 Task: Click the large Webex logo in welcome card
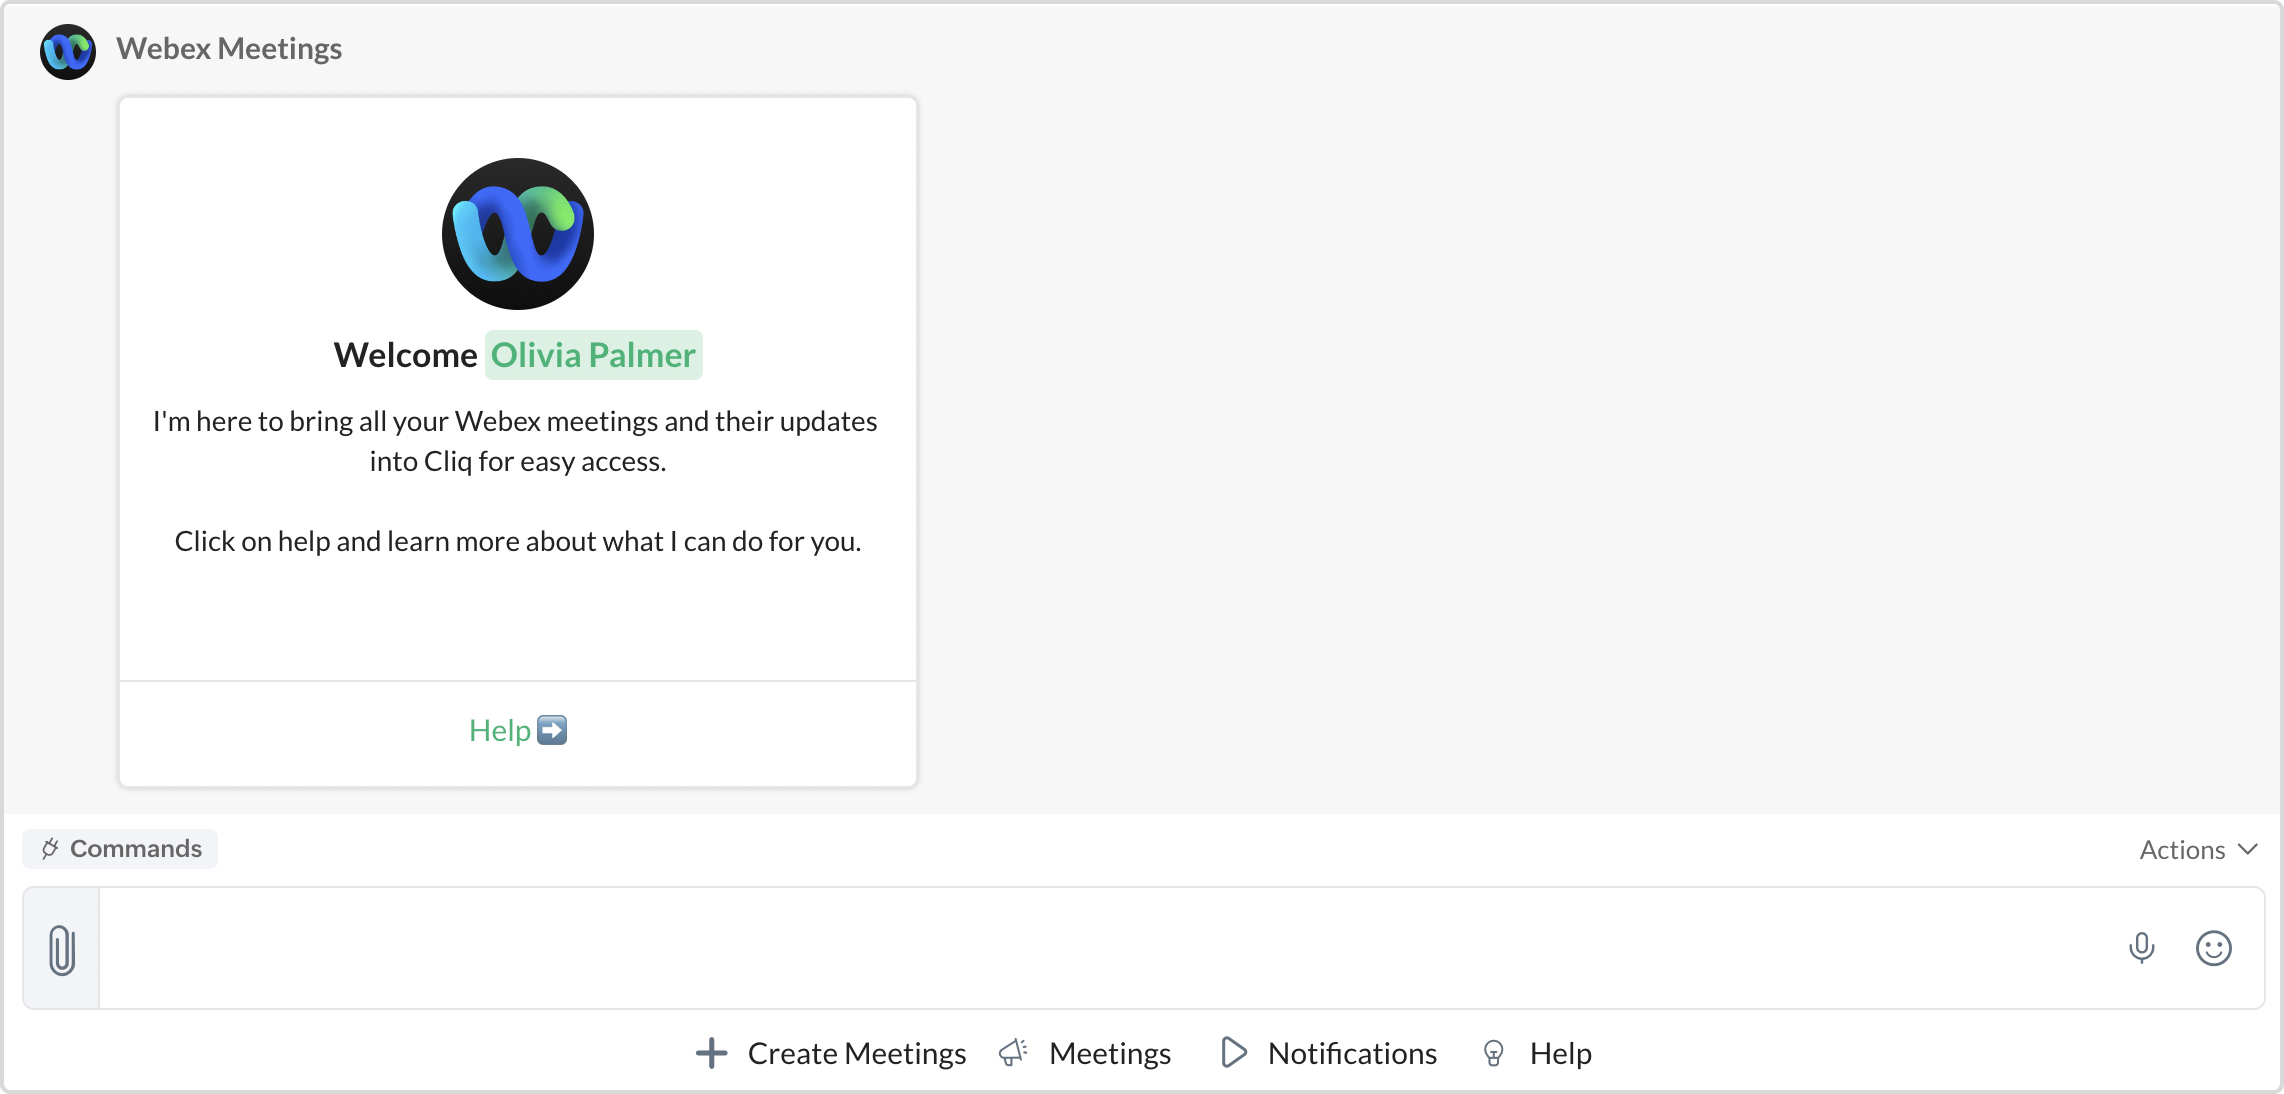click(518, 234)
